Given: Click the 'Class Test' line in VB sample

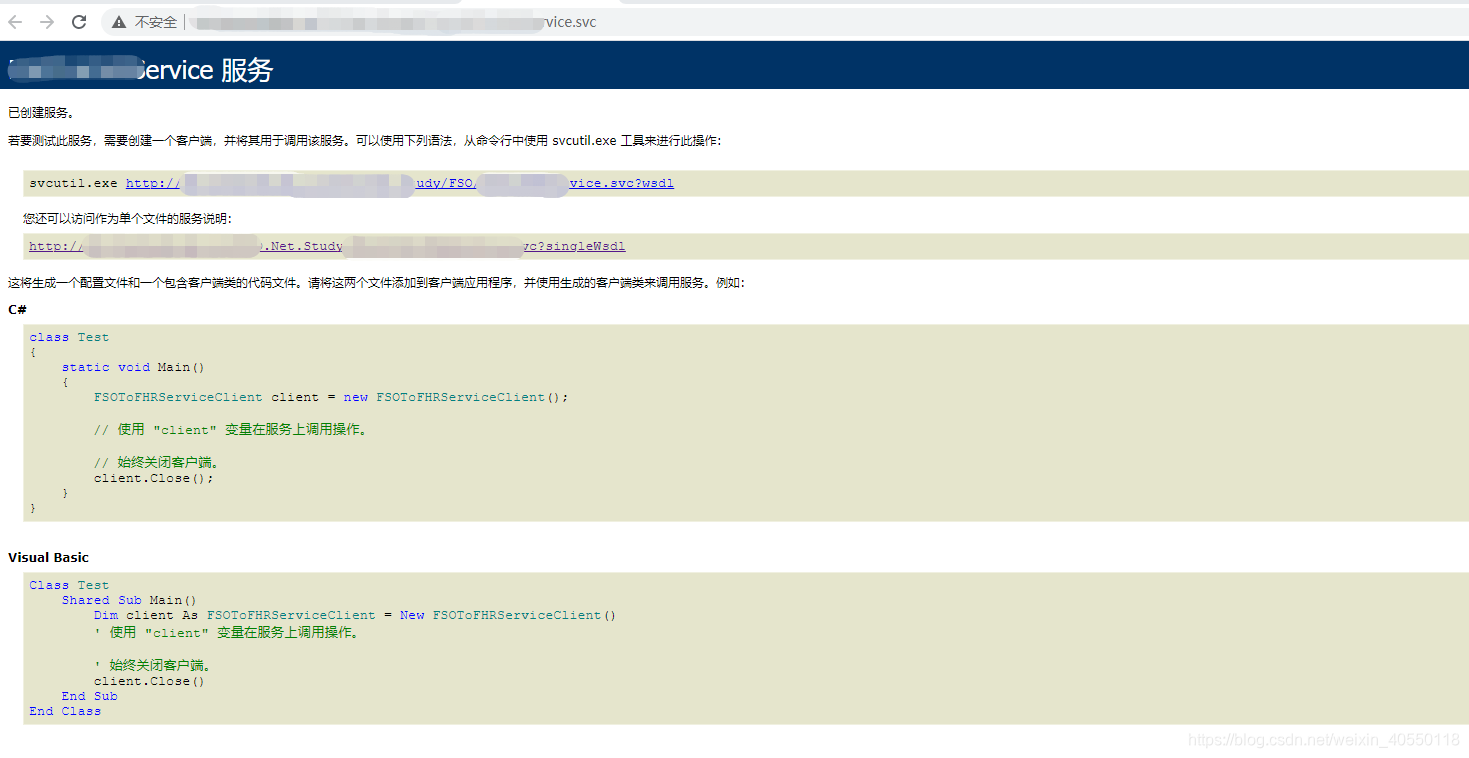Looking at the screenshot, I should click(69, 585).
